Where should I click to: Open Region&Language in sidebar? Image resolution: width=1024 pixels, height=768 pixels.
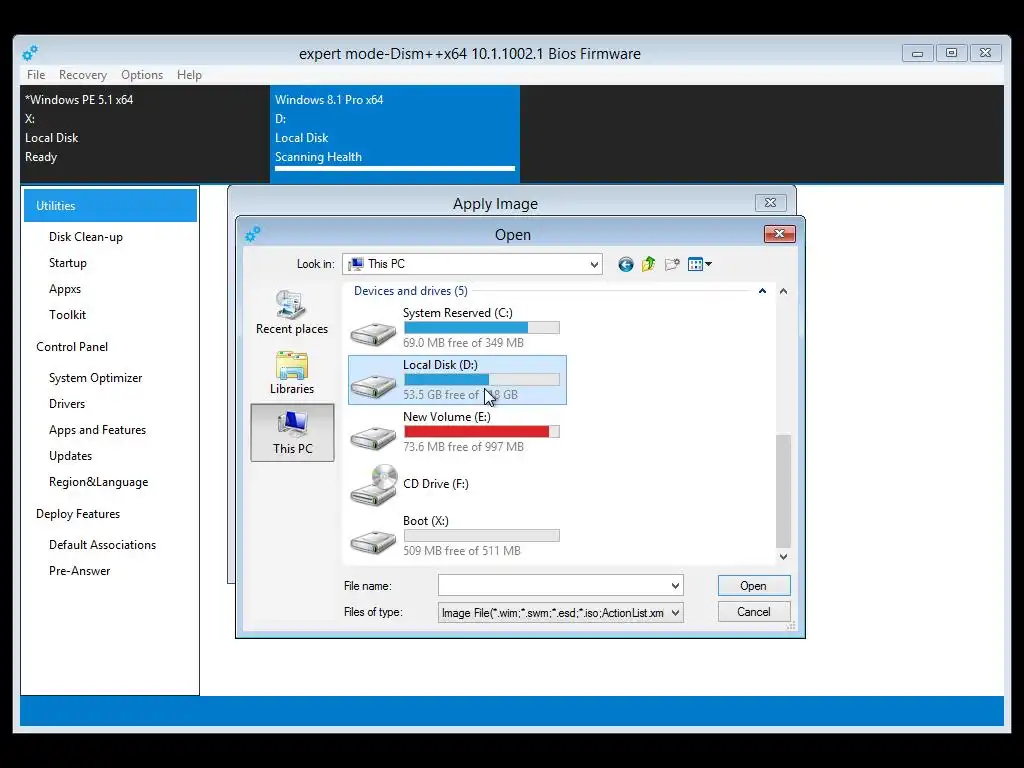(x=98, y=482)
